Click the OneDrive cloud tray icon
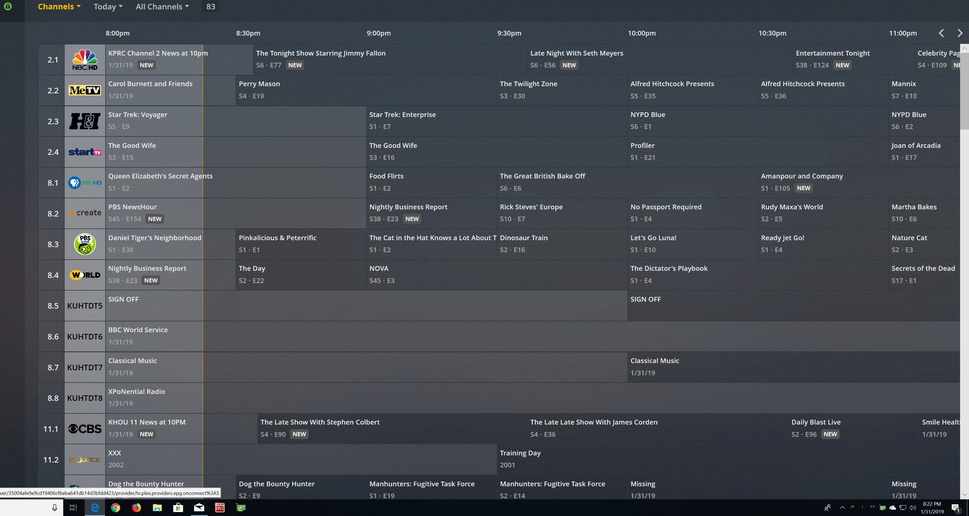969x516 pixels. point(892,508)
